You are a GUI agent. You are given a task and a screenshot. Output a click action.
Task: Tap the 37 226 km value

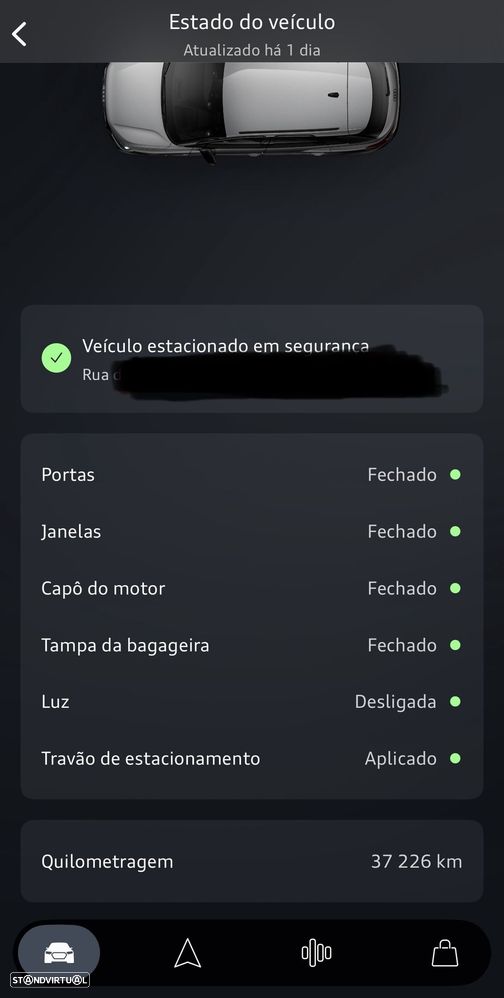tap(416, 861)
